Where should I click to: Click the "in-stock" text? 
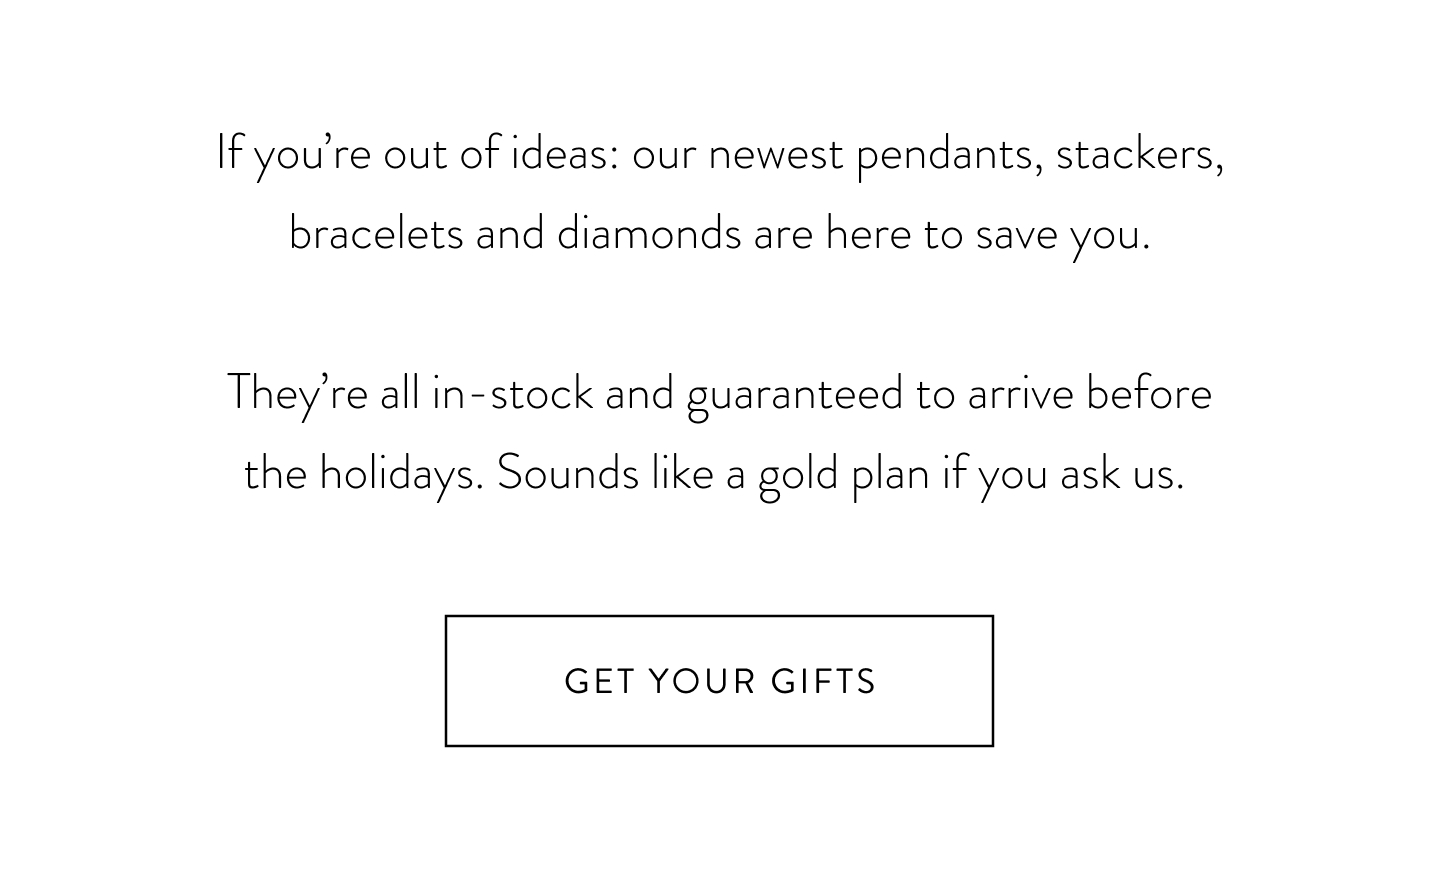click(512, 392)
